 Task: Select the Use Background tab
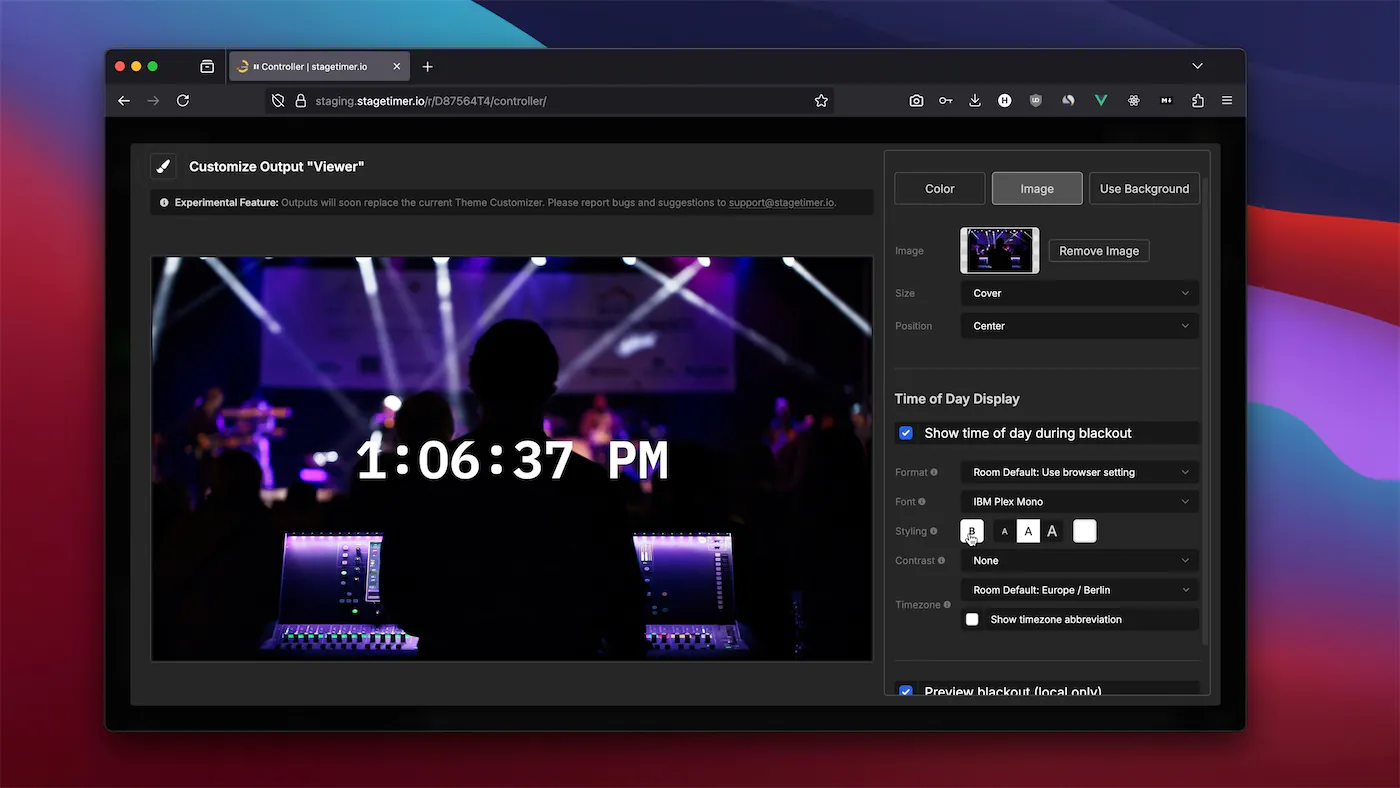[x=1144, y=189]
